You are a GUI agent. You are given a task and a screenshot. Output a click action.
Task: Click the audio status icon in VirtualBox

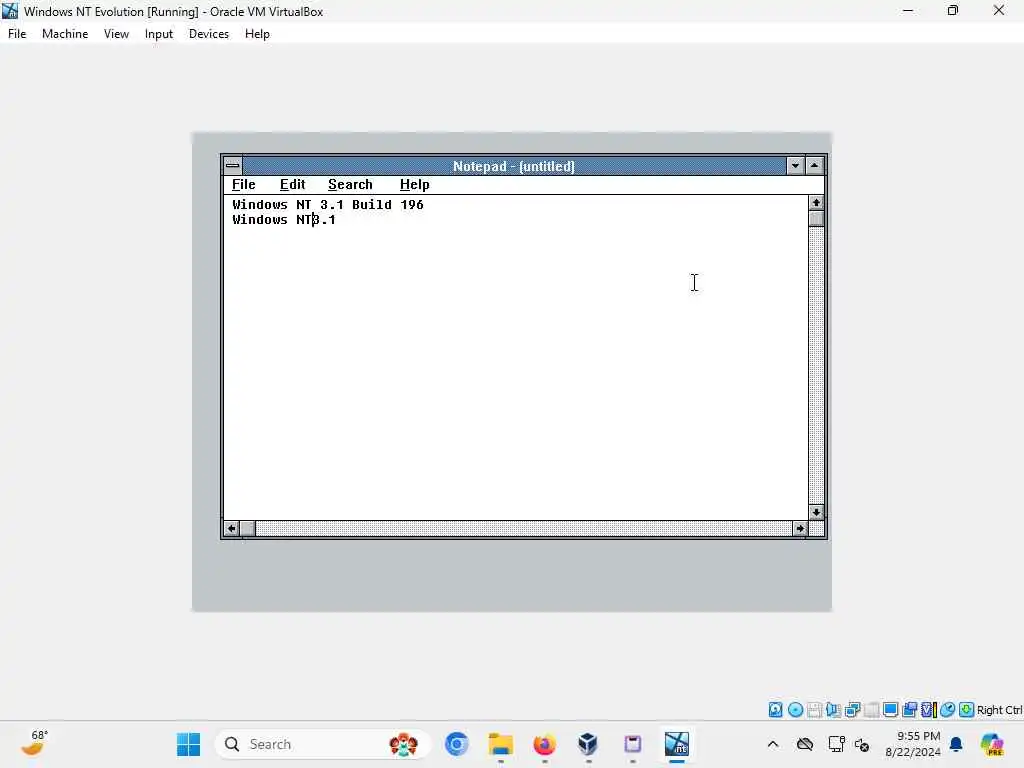click(x=833, y=710)
